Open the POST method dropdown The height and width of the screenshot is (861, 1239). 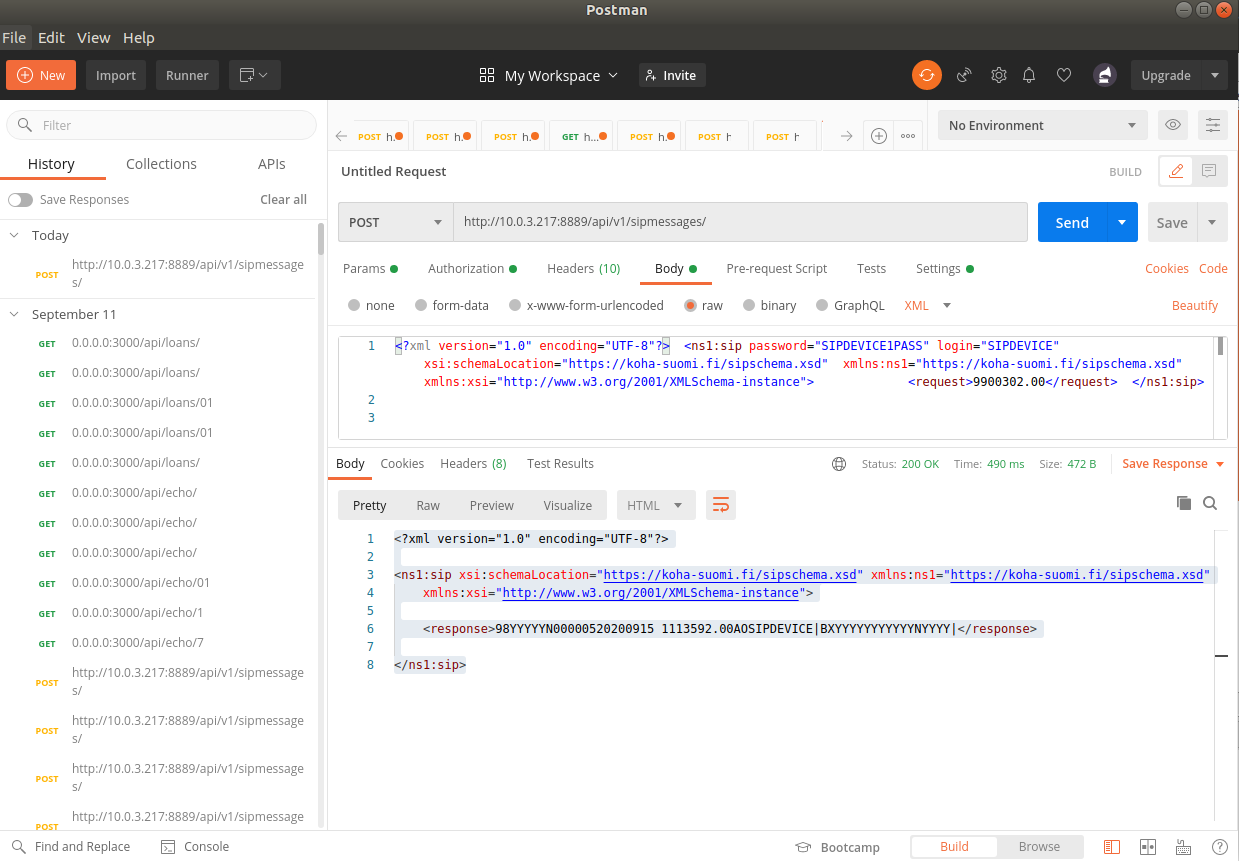coord(395,222)
